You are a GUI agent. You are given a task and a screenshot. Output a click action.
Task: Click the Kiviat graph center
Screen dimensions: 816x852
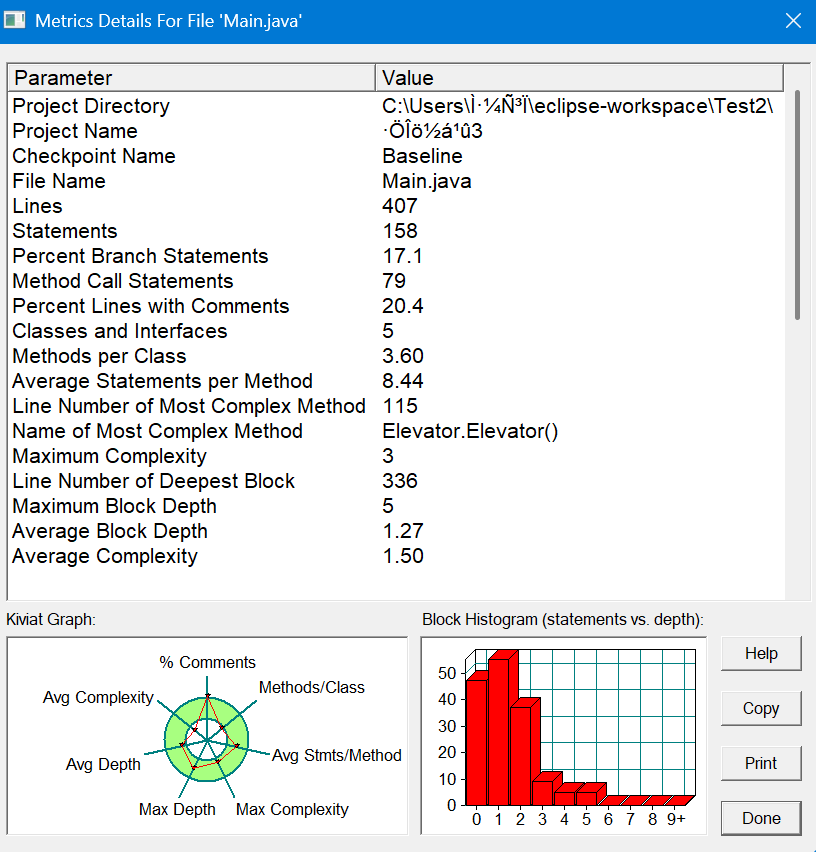click(207, 740)
